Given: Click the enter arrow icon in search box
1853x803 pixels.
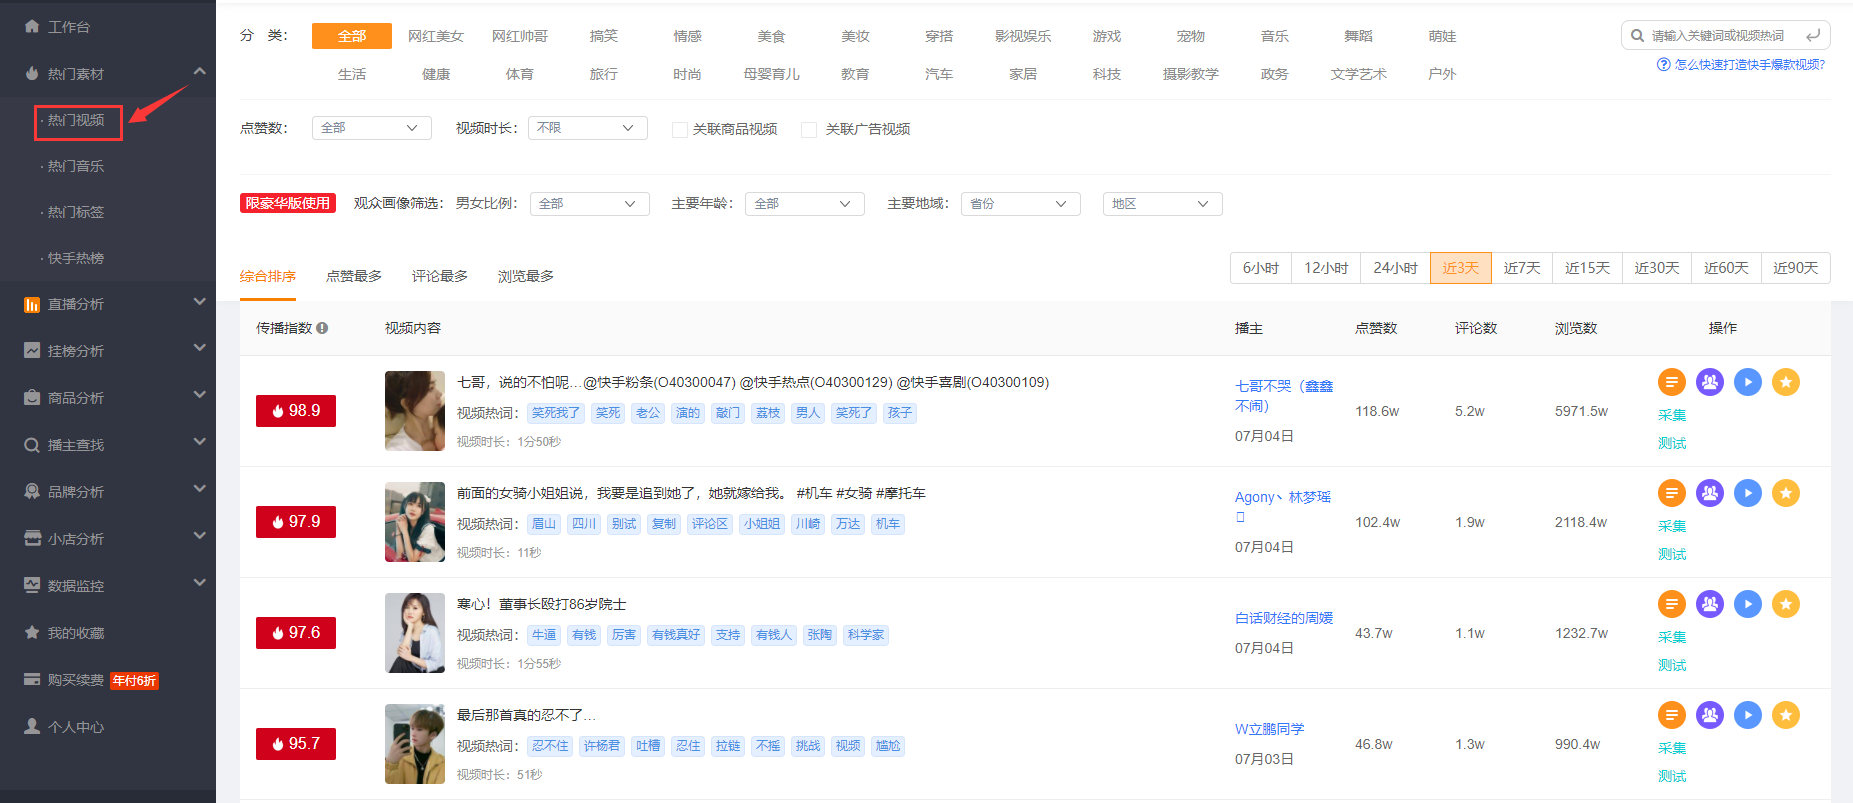Looking at the screenshot, I should click(x=1813, y=36).
